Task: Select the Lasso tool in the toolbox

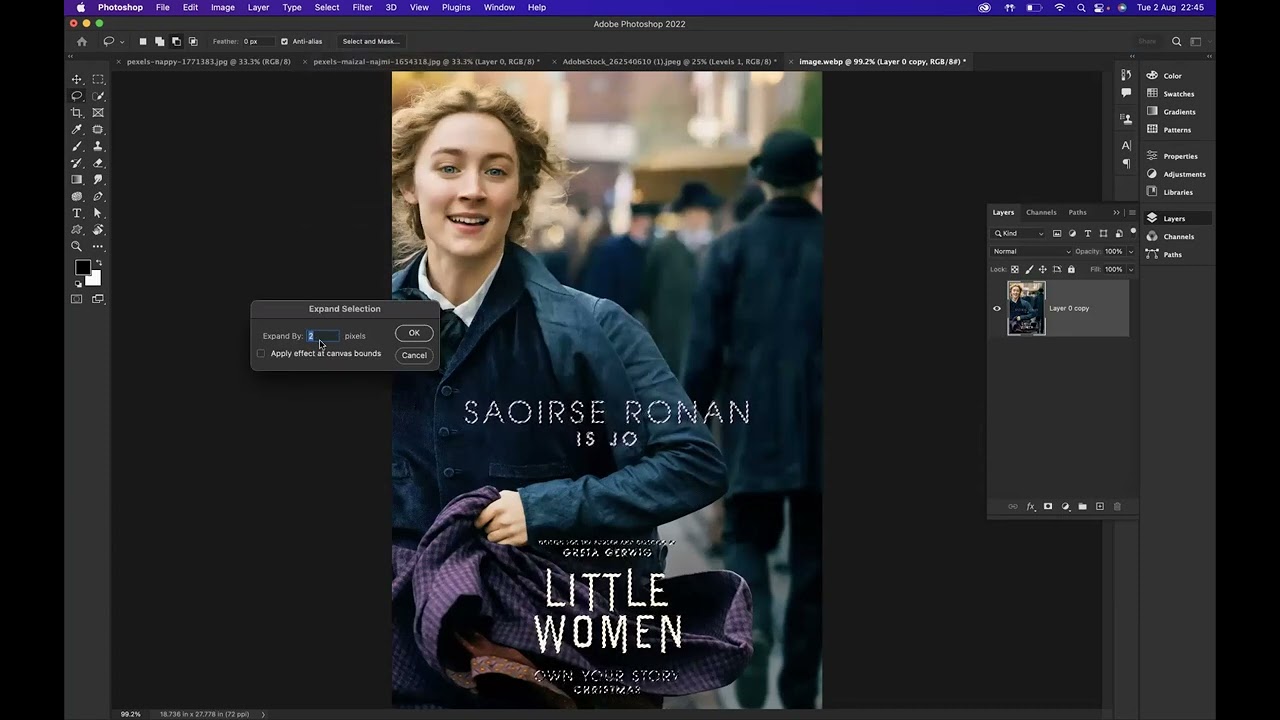Action: [77, 96]
